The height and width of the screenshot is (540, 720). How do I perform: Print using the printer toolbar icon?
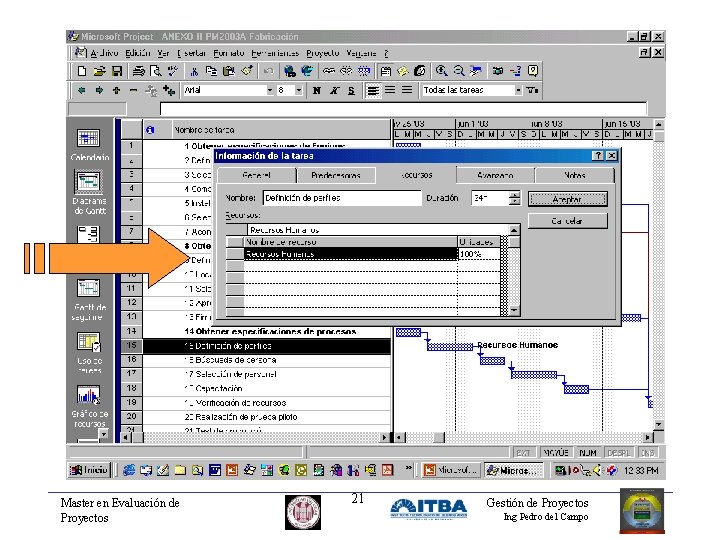point(138,71)
